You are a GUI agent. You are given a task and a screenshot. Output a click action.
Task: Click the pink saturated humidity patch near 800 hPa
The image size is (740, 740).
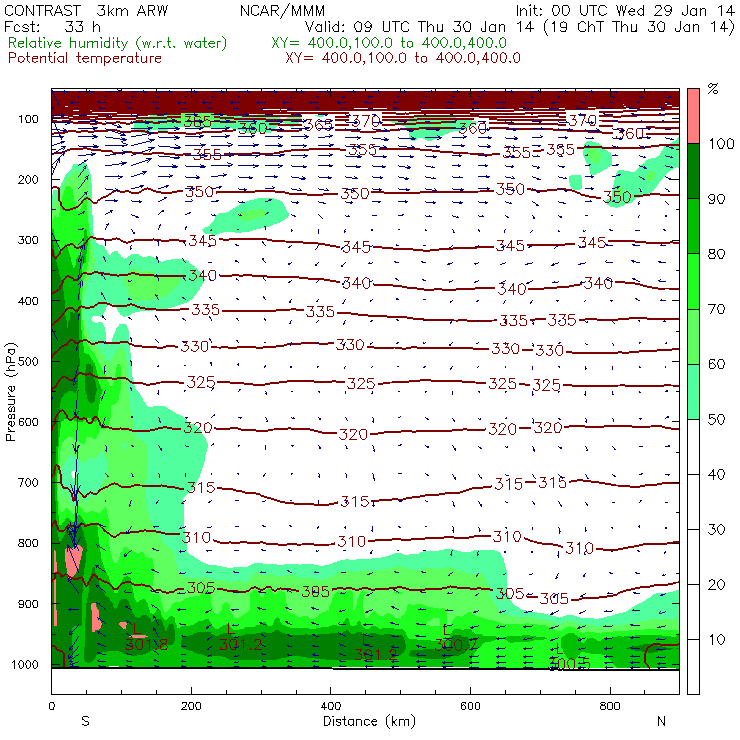pos(74,560)
